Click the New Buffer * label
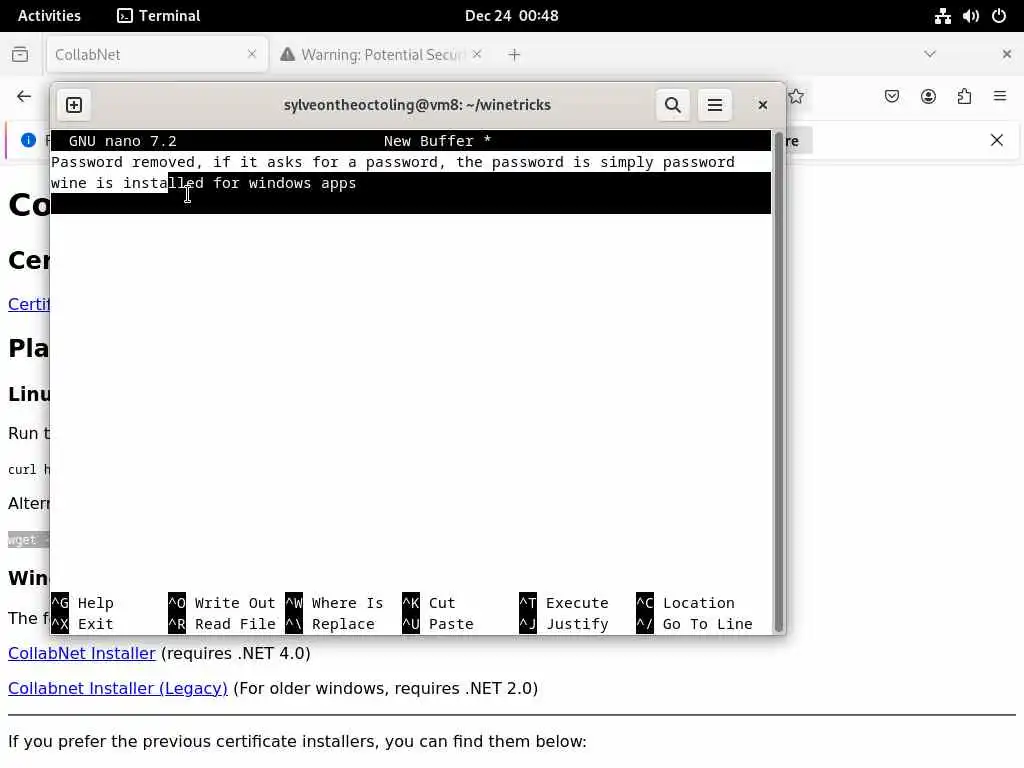Image resolution: width=1024 pixels, height=768 pixels. click(437, 141)
